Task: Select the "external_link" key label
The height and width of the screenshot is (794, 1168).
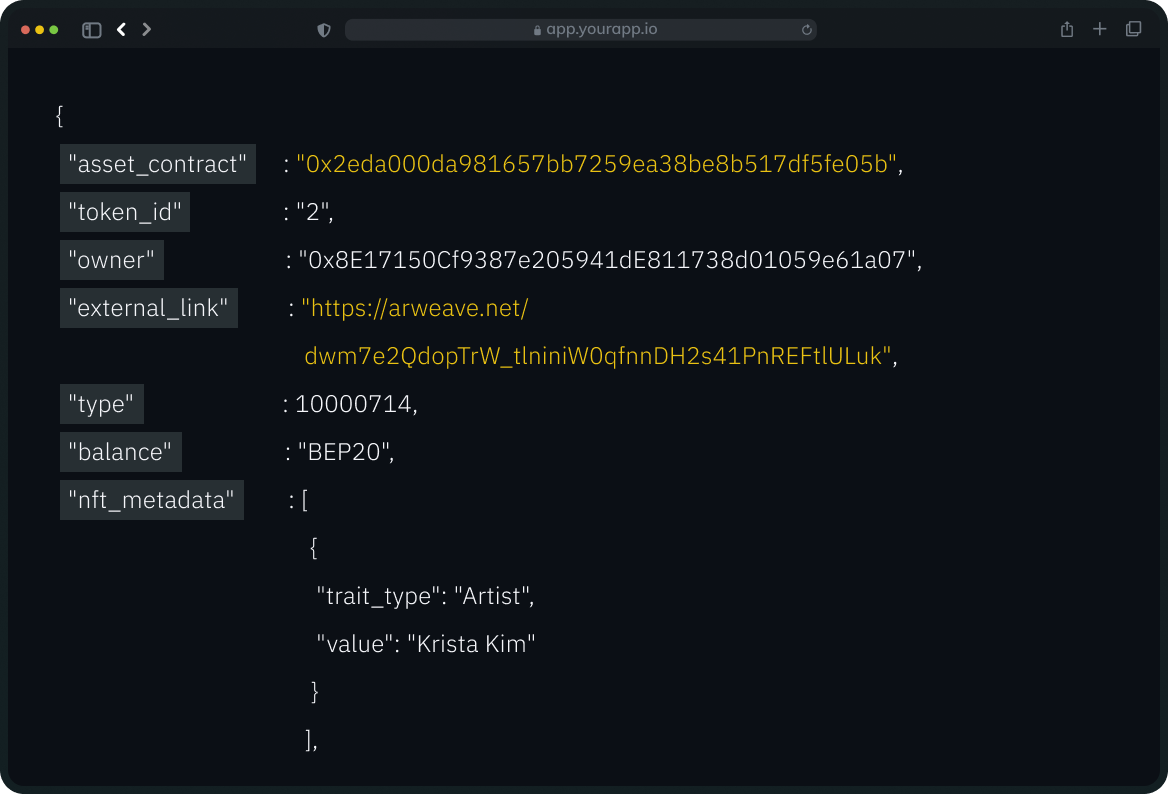Action: pos(148,308)
